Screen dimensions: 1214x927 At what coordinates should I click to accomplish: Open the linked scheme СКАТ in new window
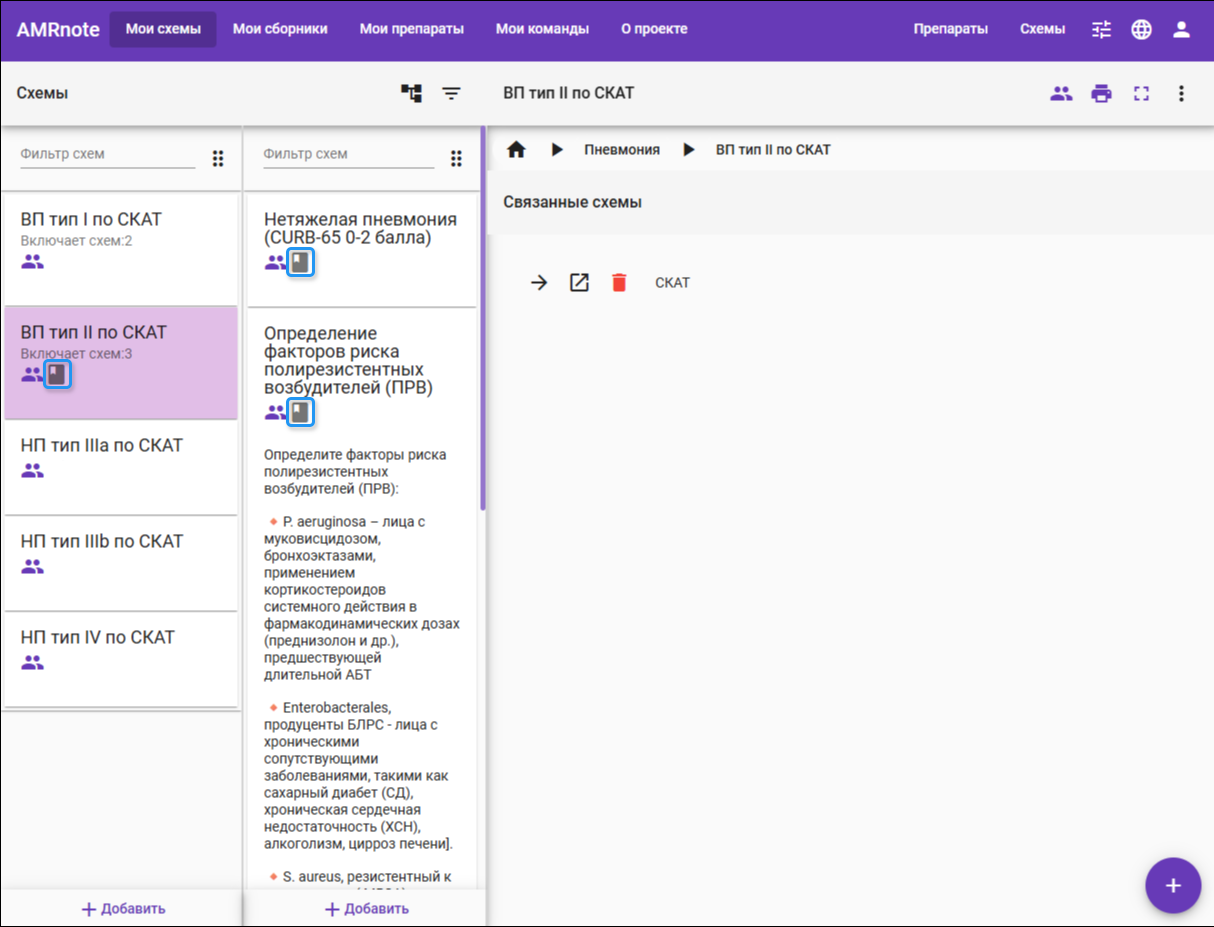click(x=579, y=283)
